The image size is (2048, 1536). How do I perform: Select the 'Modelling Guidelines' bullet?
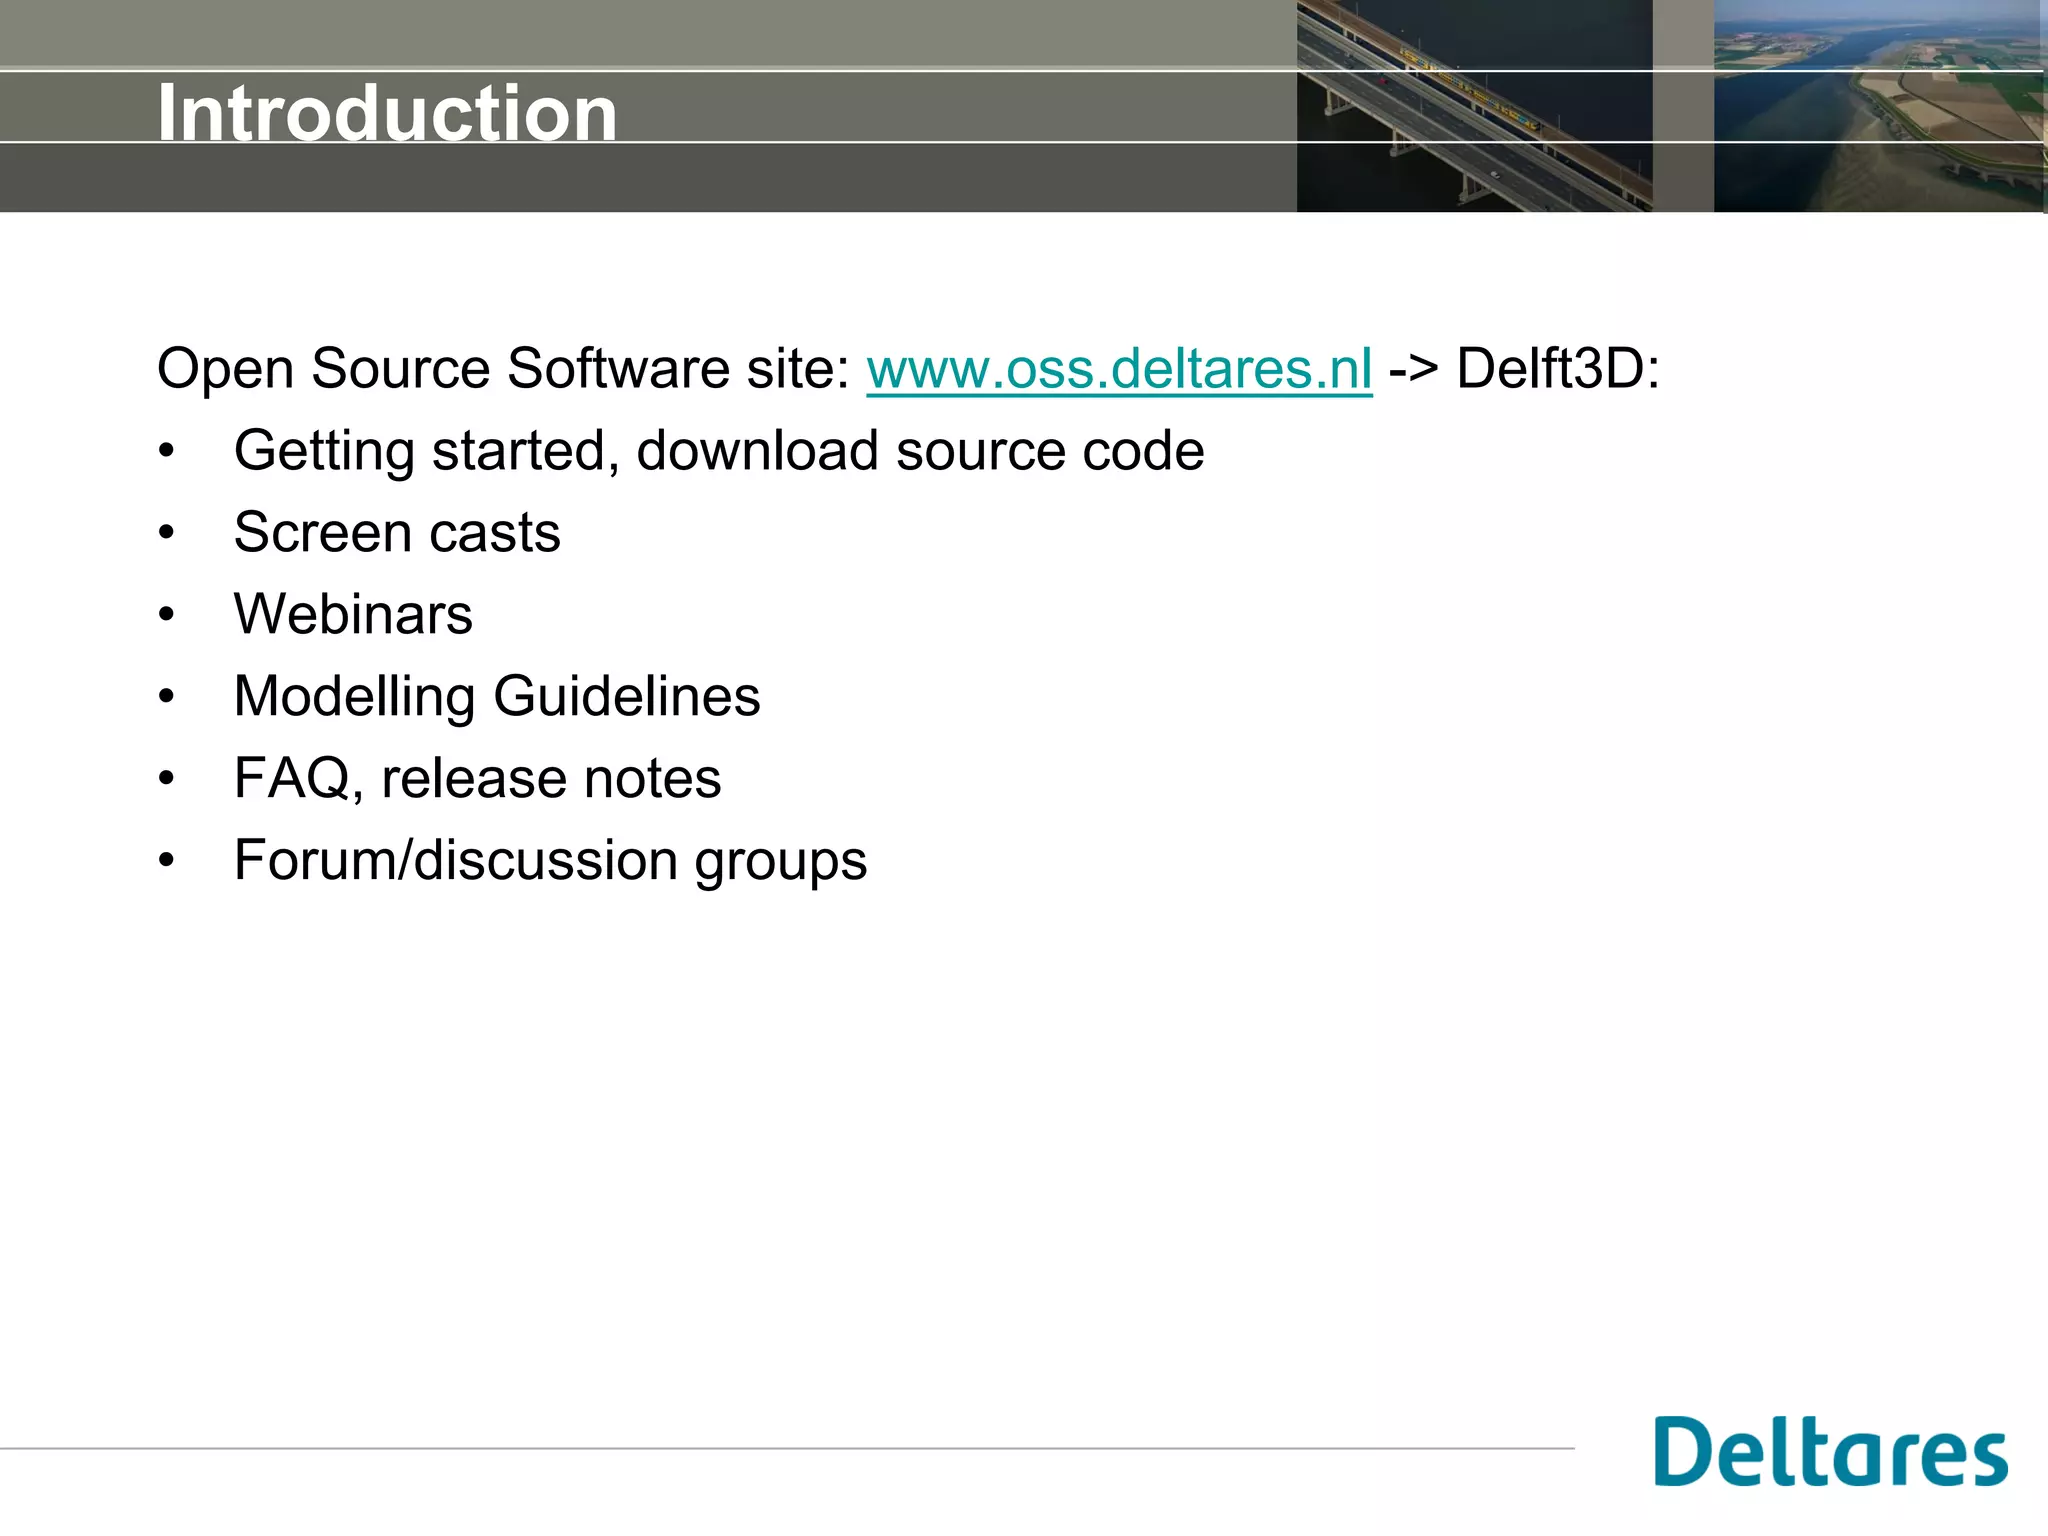[x=497, y=697]
